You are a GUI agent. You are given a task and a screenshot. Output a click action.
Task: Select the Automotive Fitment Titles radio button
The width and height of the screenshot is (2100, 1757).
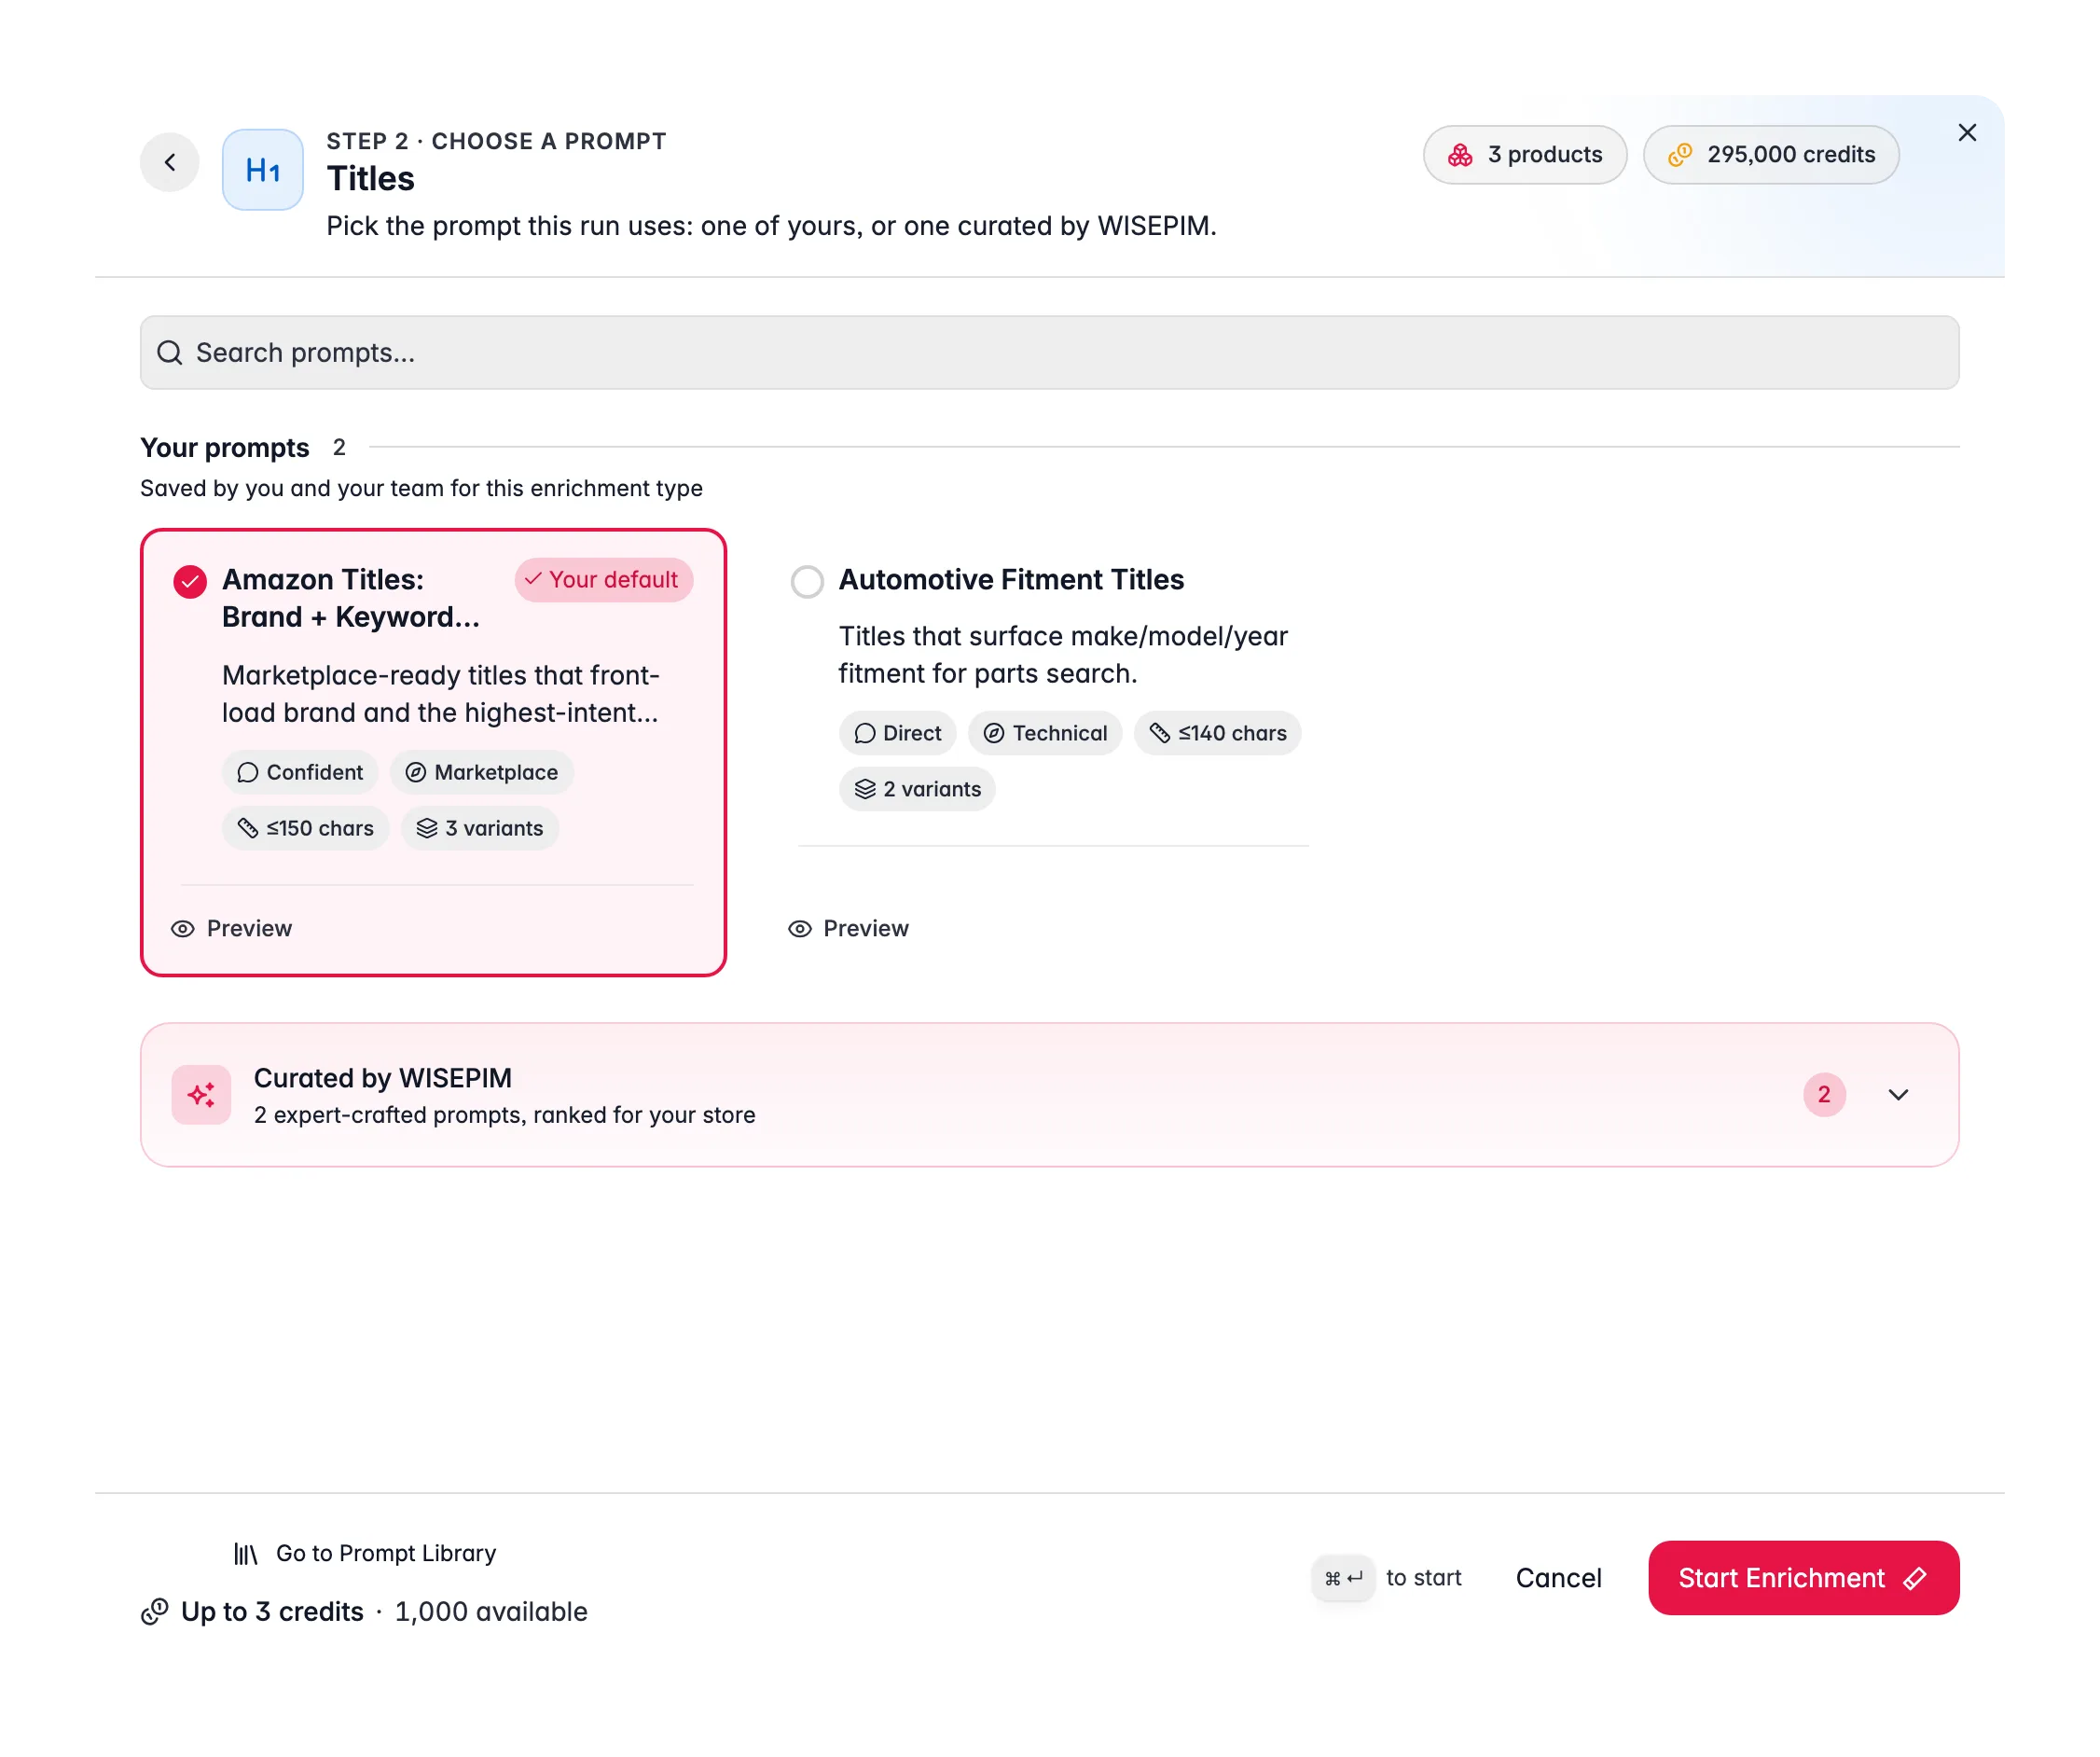point(807,582)
